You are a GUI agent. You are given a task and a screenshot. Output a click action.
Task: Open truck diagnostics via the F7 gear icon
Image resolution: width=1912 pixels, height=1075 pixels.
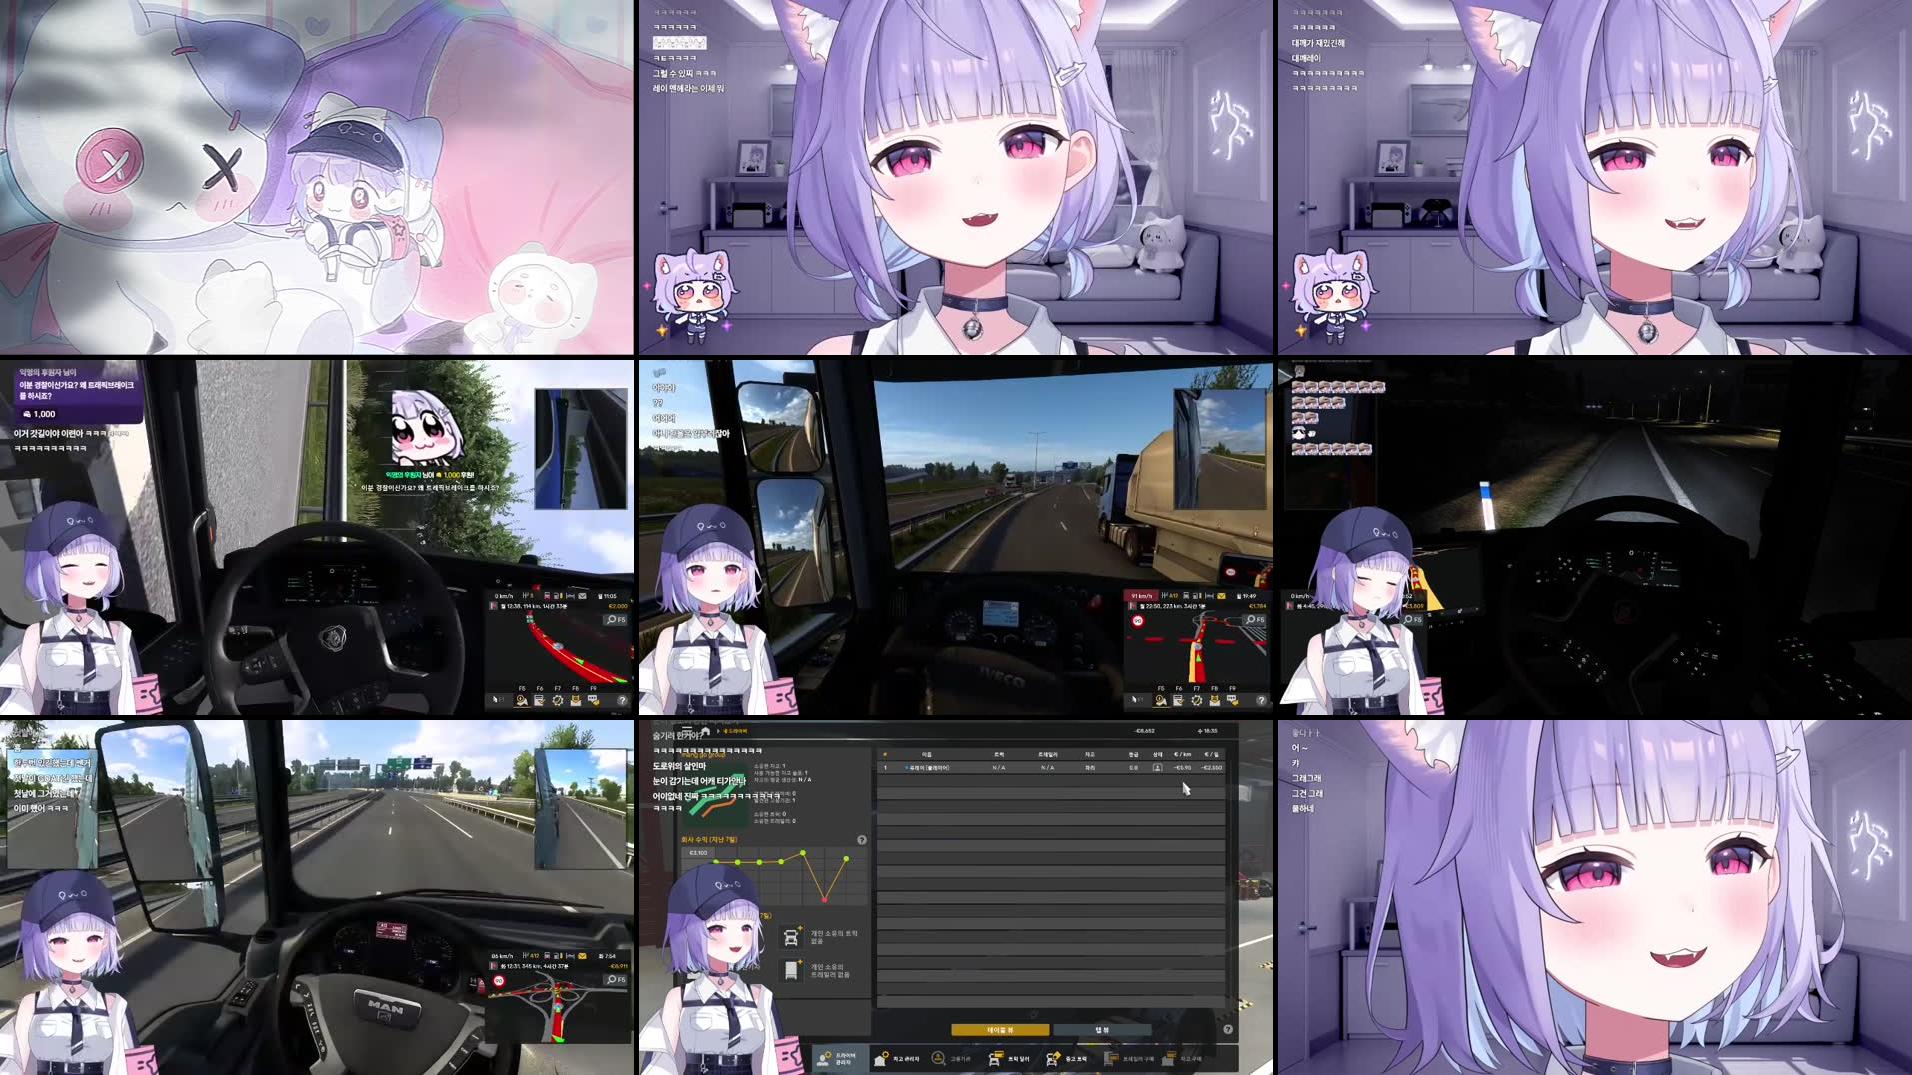pyautogui.click(x=1197, y=700)
